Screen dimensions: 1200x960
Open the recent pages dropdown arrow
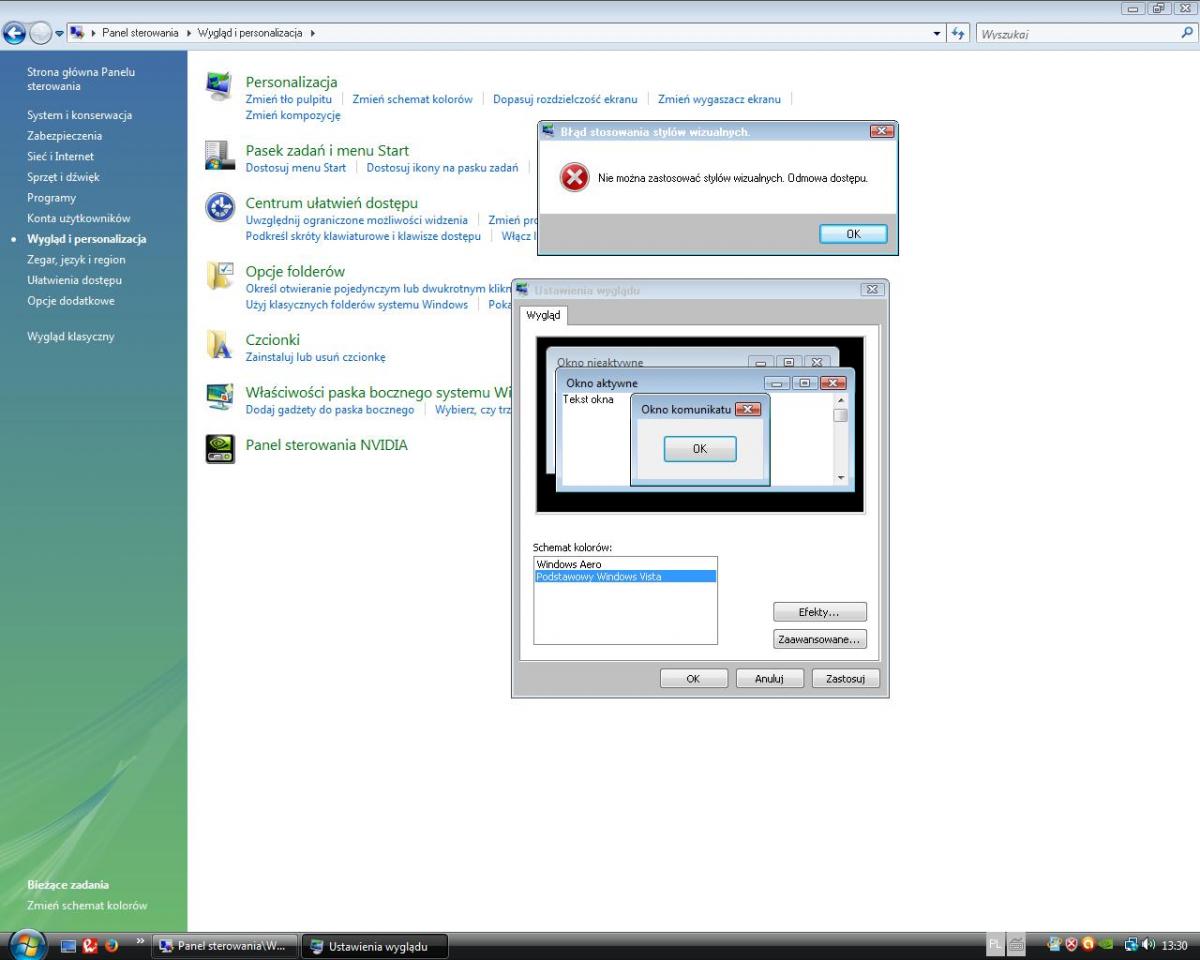tap(59, 34)
